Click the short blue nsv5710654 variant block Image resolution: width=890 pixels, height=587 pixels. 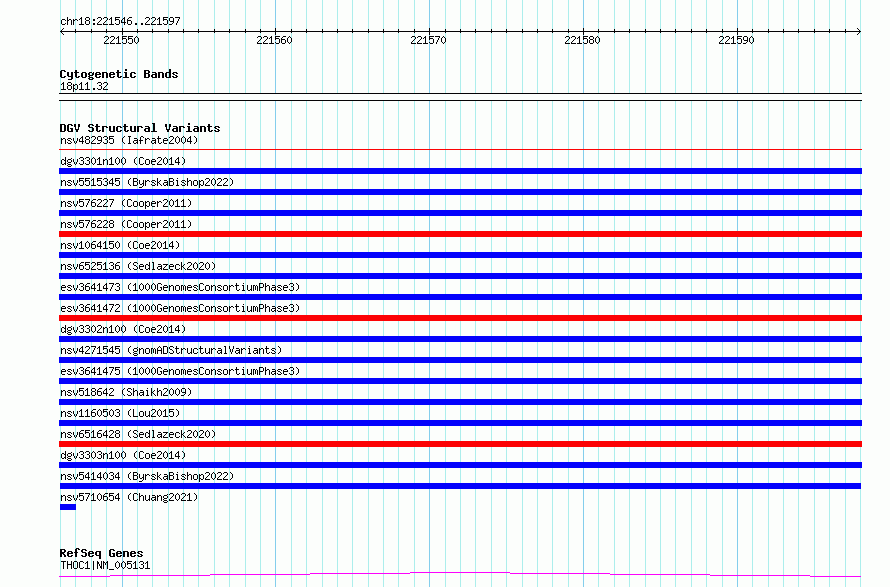[68, 507]
